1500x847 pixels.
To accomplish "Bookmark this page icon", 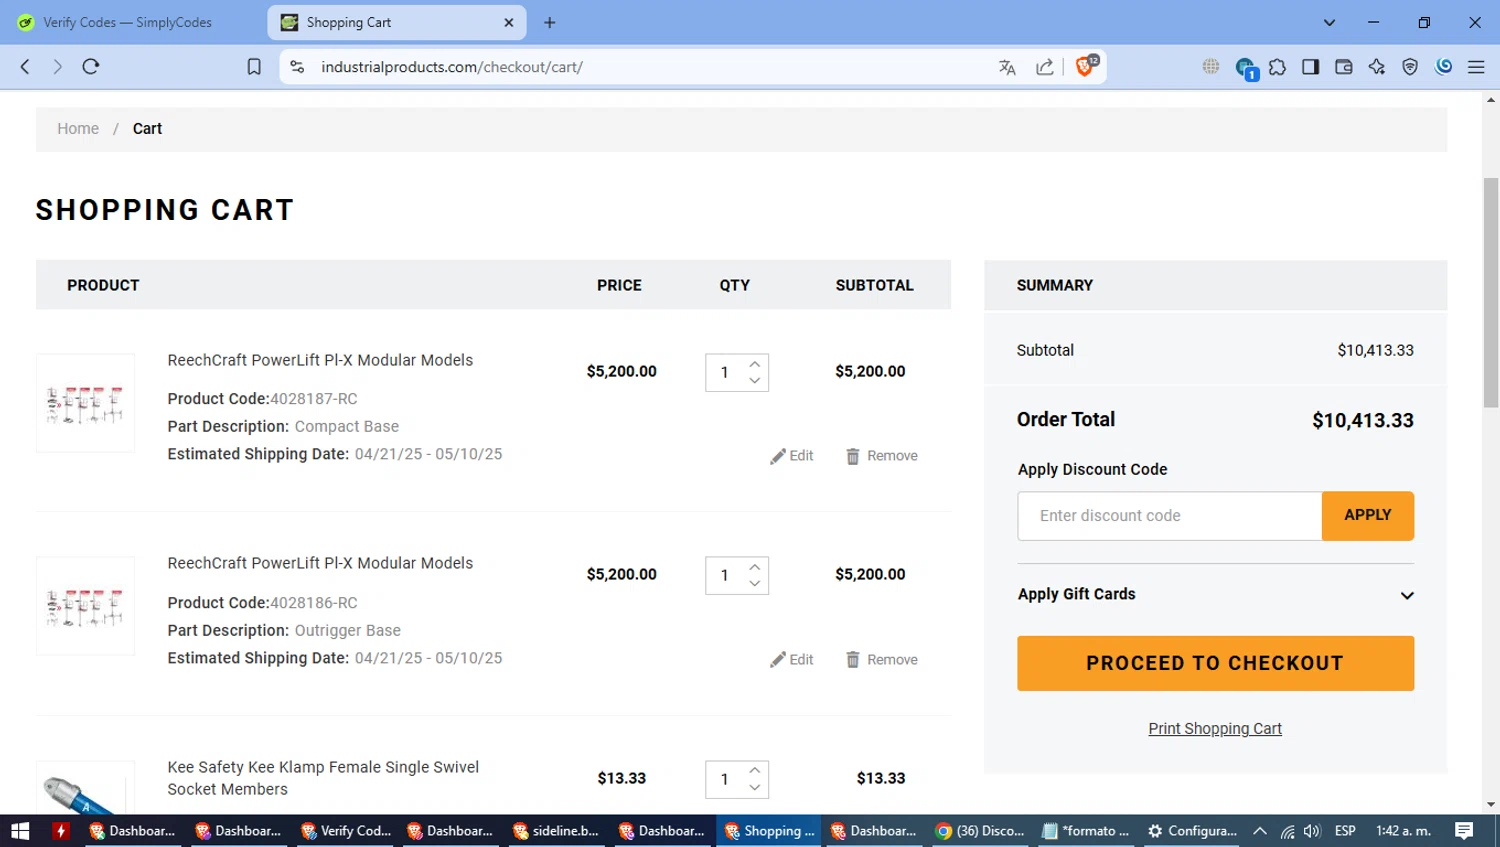I will click(254, 67).
